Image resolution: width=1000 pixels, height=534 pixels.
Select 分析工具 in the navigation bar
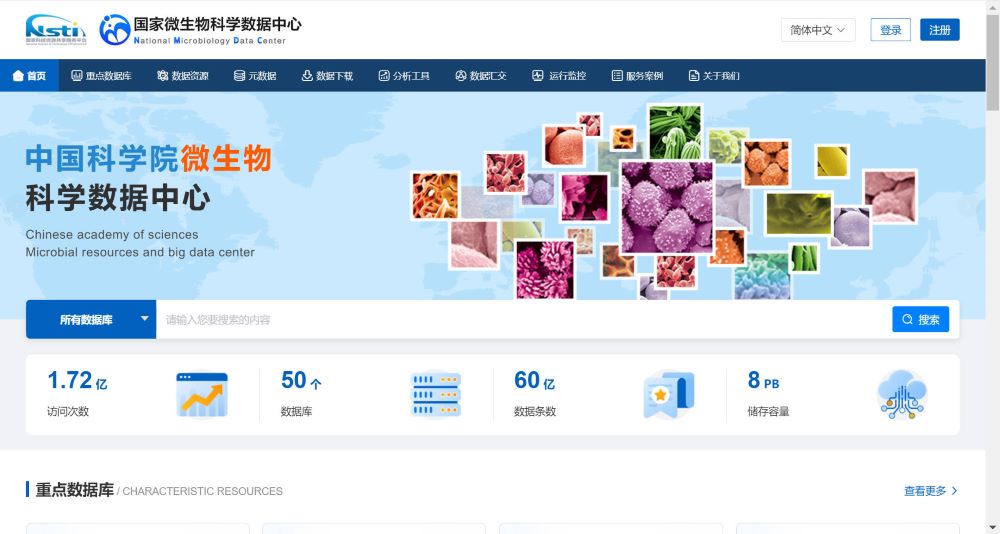tap(404, 76)
